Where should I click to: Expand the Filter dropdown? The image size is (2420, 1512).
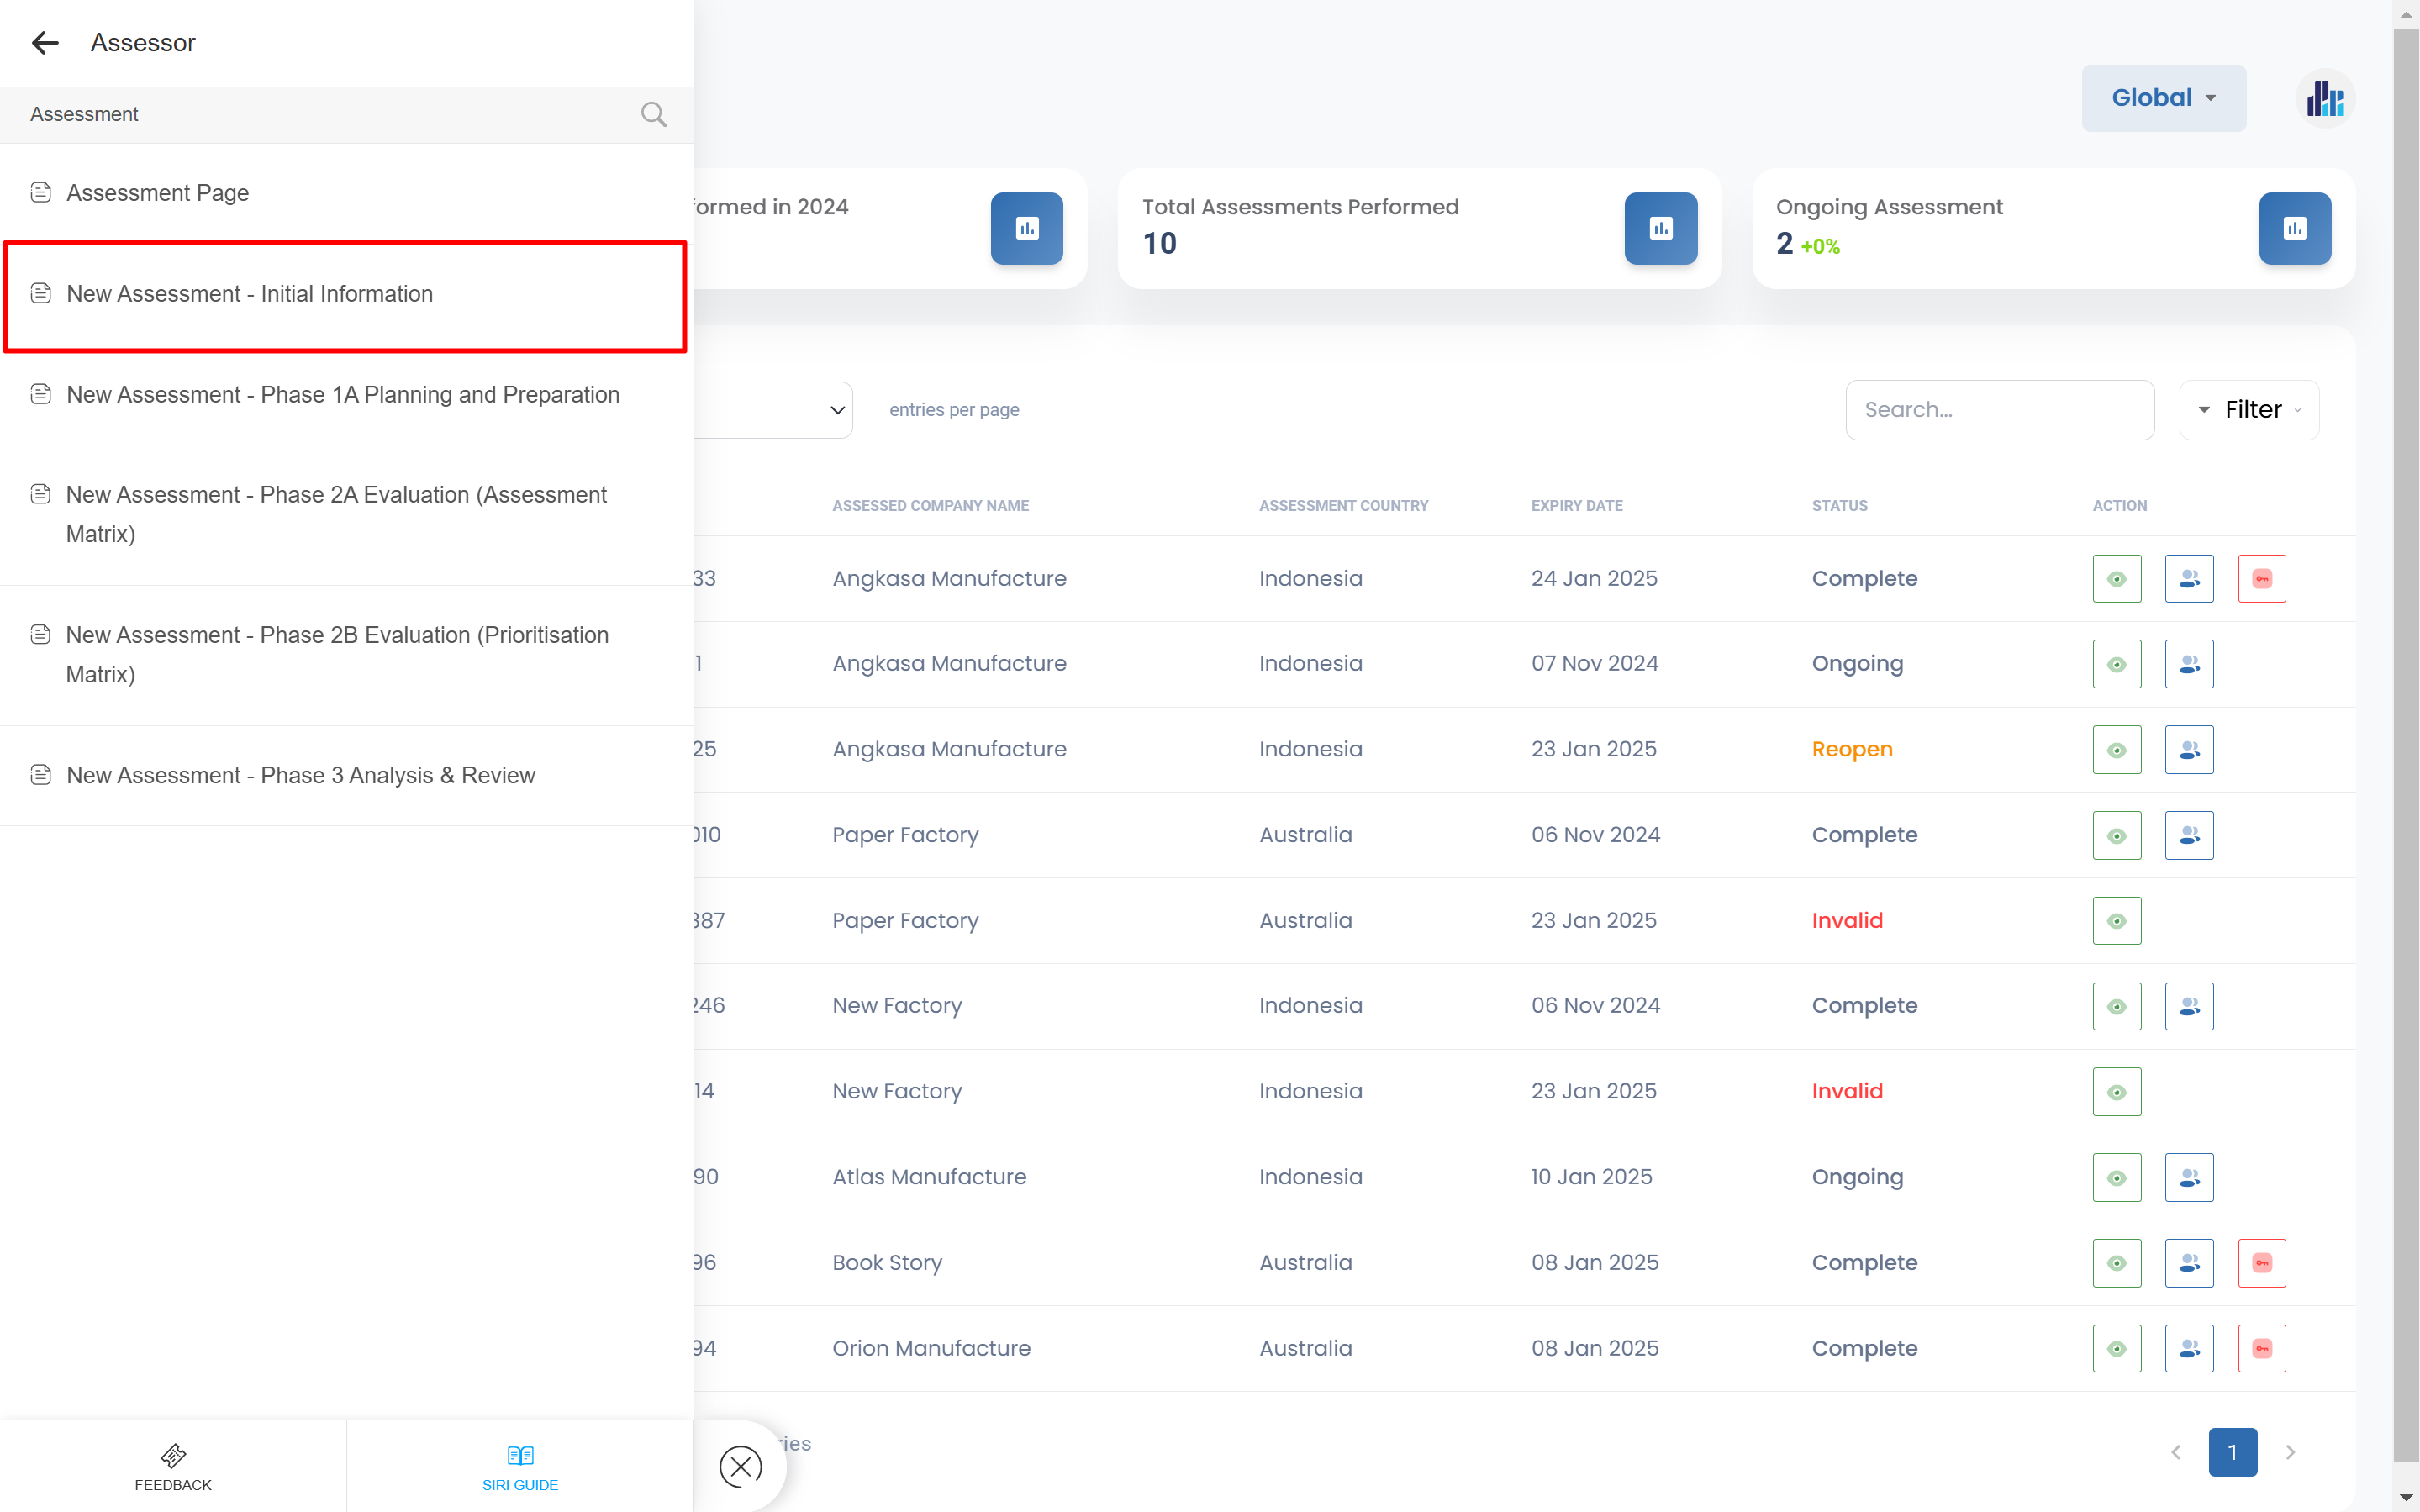[x=2250, y=410]
